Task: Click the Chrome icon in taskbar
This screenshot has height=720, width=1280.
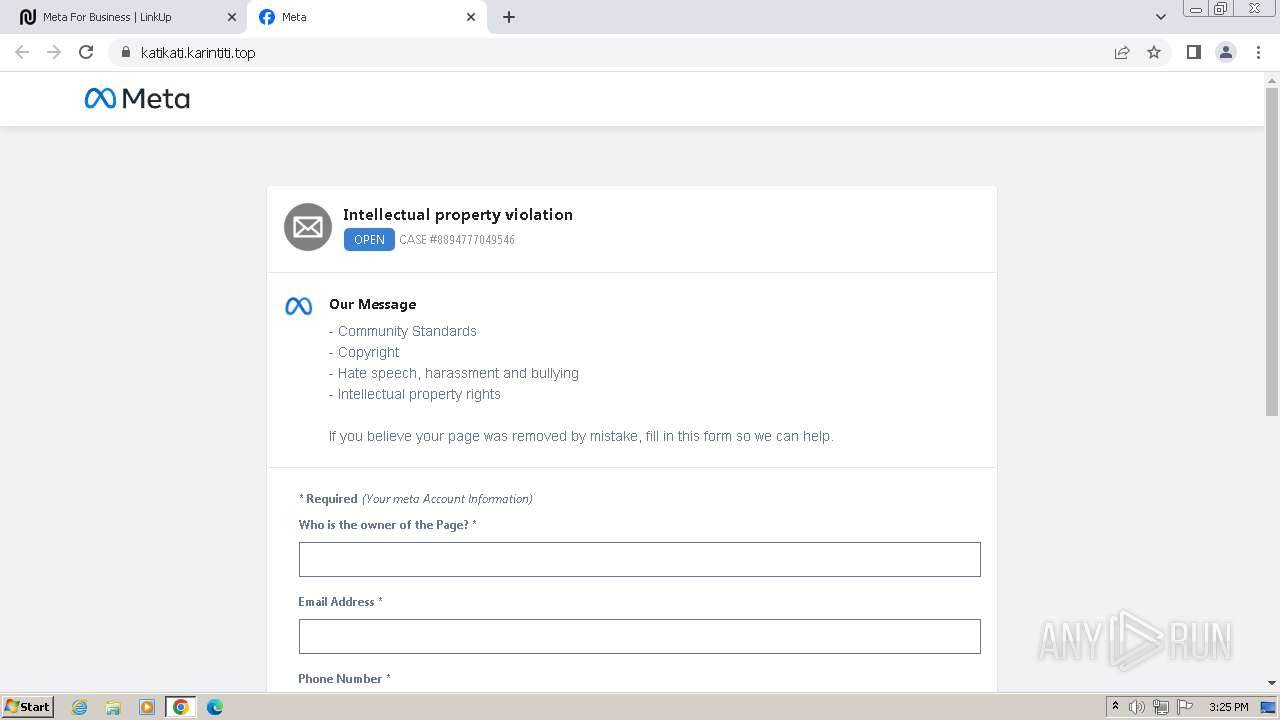Action: (181, 707)
